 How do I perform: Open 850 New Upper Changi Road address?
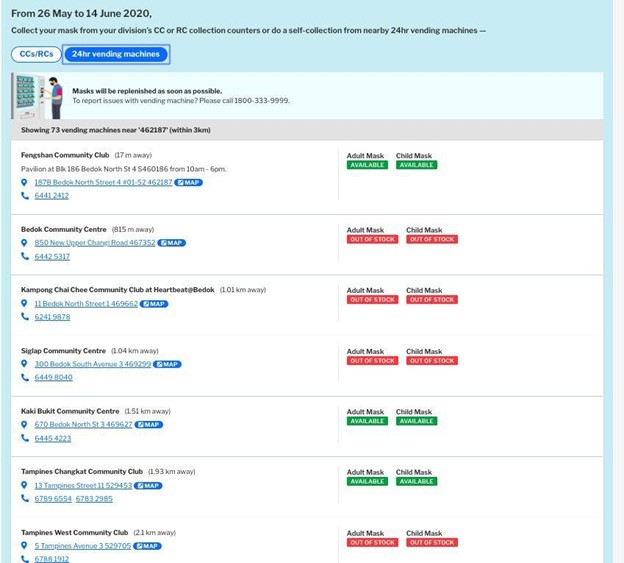[95, 243]
